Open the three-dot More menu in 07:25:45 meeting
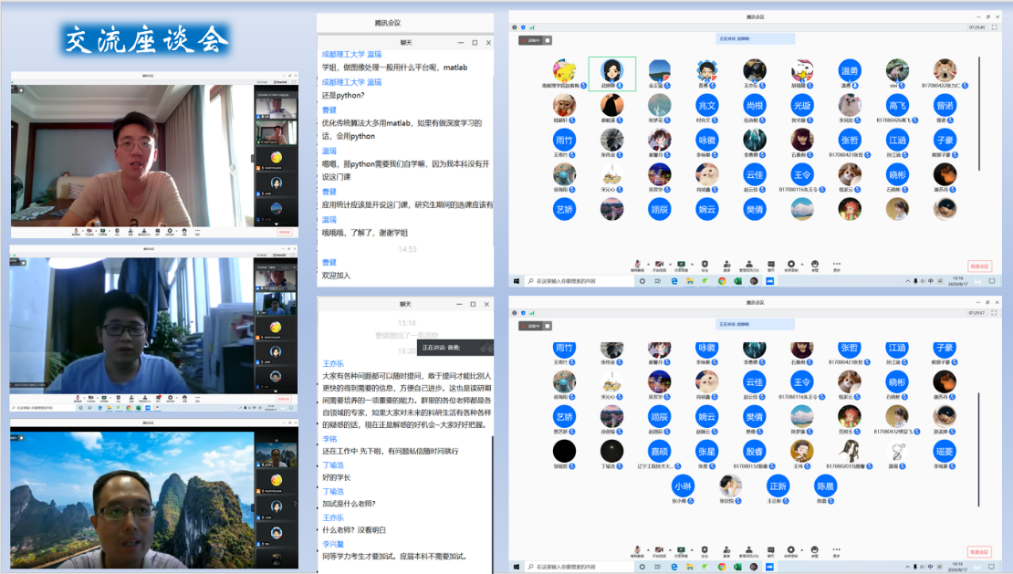The image size is (1013, 574). tap(837, 265)
